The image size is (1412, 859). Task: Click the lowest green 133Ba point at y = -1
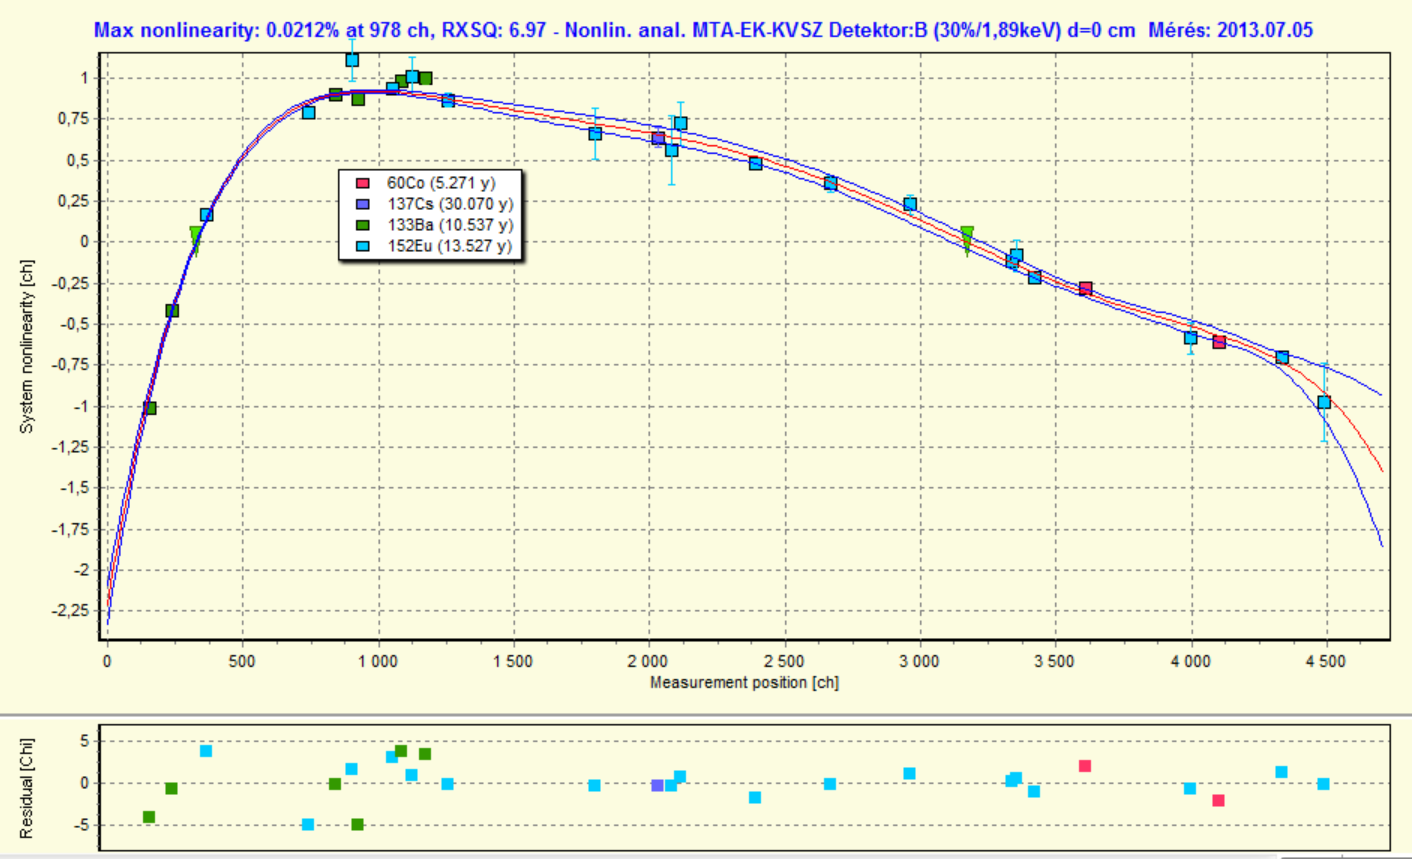pos(150,408)
